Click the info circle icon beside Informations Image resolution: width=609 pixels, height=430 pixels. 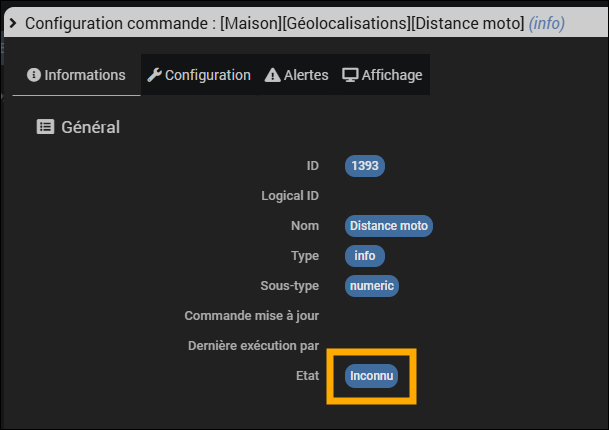pos(34,75)
